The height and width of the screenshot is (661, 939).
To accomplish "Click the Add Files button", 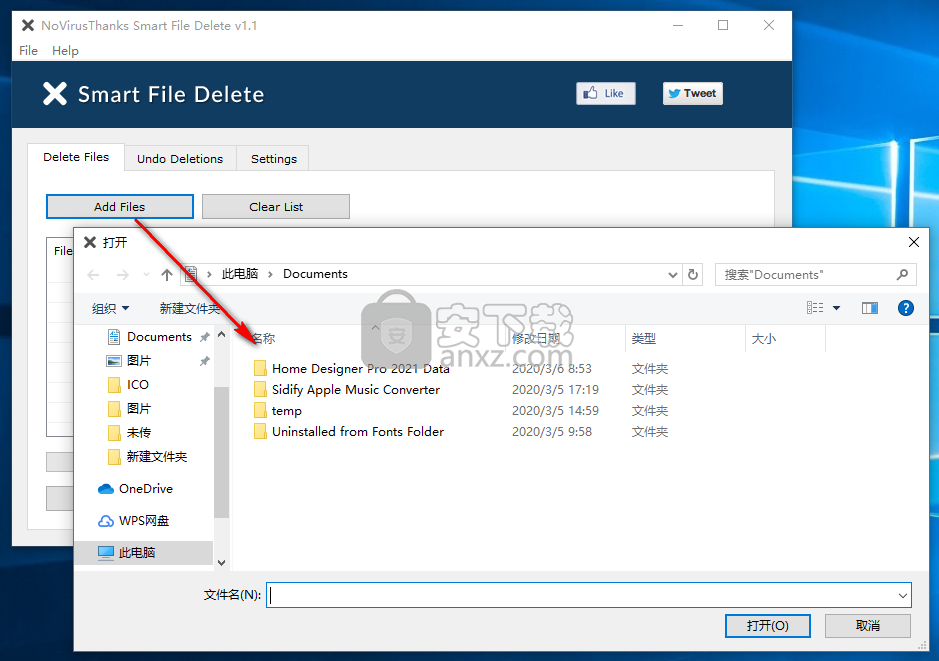I will coord(120,207).
